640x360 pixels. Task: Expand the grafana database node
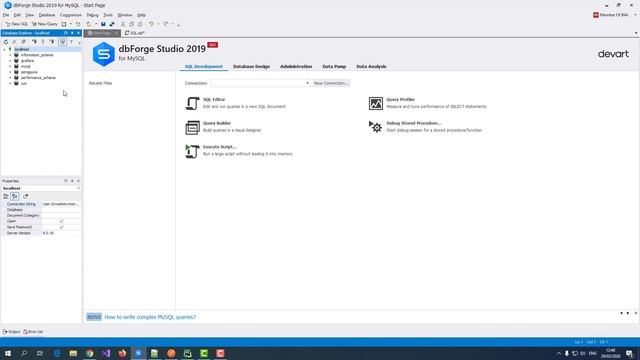point(10,60)
